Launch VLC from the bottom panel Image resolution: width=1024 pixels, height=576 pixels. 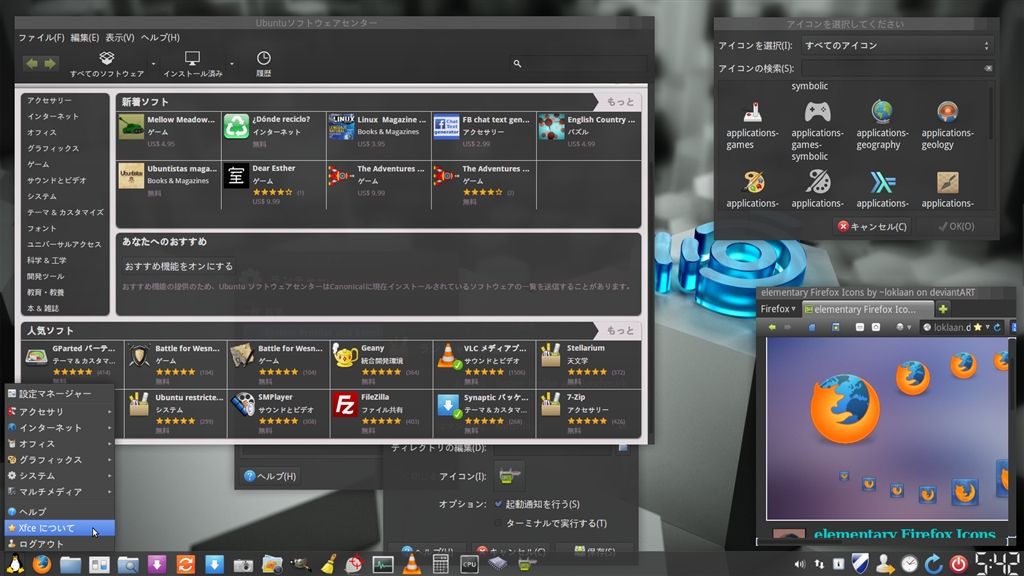click(411, 564)
